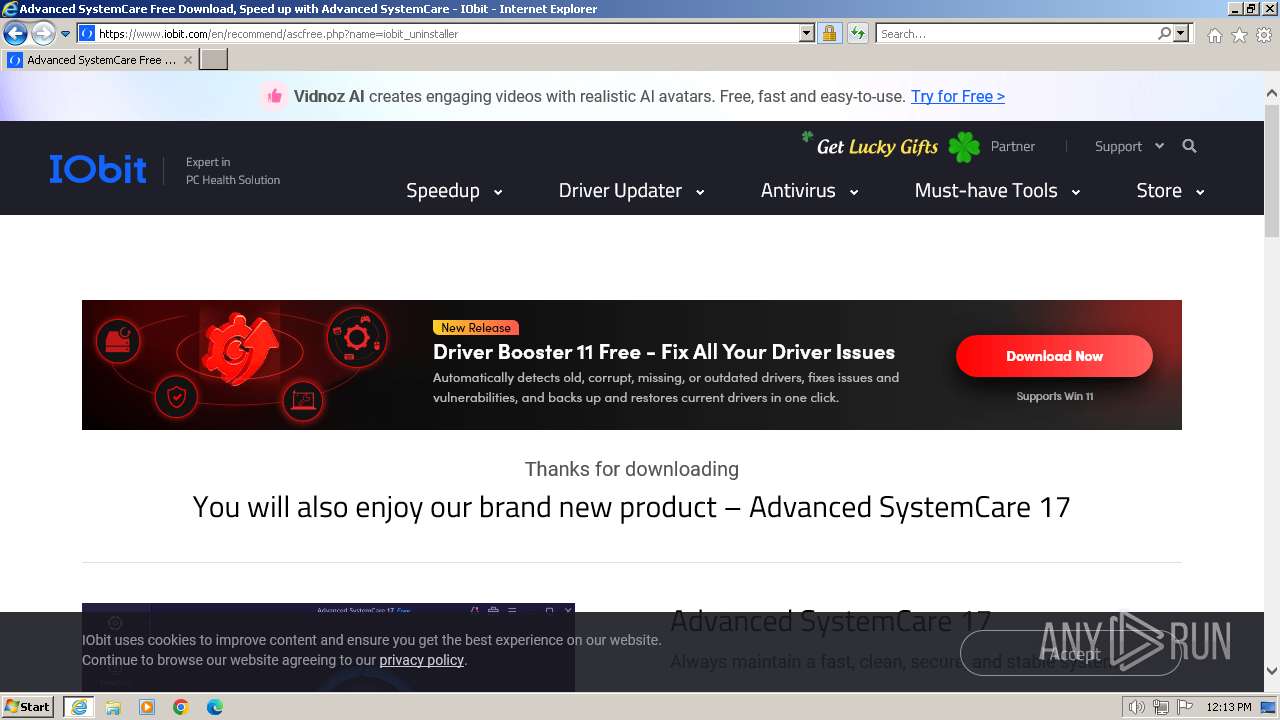Viewport: 1280px width, 720px height.
Task: Expand the Driver Updater menu
Action: click(x=631, y=190)
